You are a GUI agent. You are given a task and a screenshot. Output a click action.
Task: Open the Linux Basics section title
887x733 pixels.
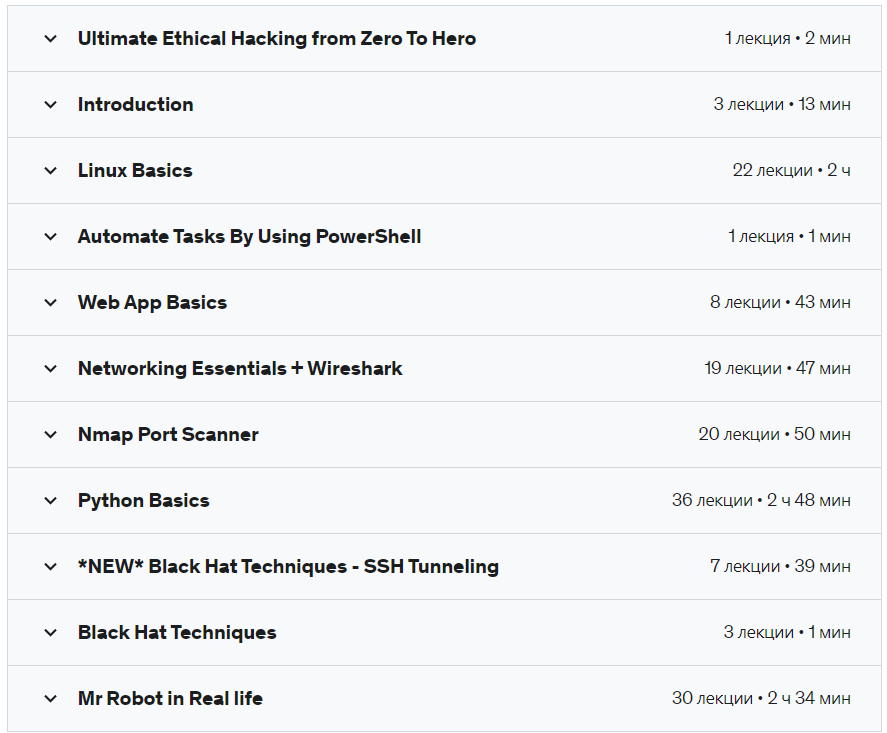coord(135,171)
